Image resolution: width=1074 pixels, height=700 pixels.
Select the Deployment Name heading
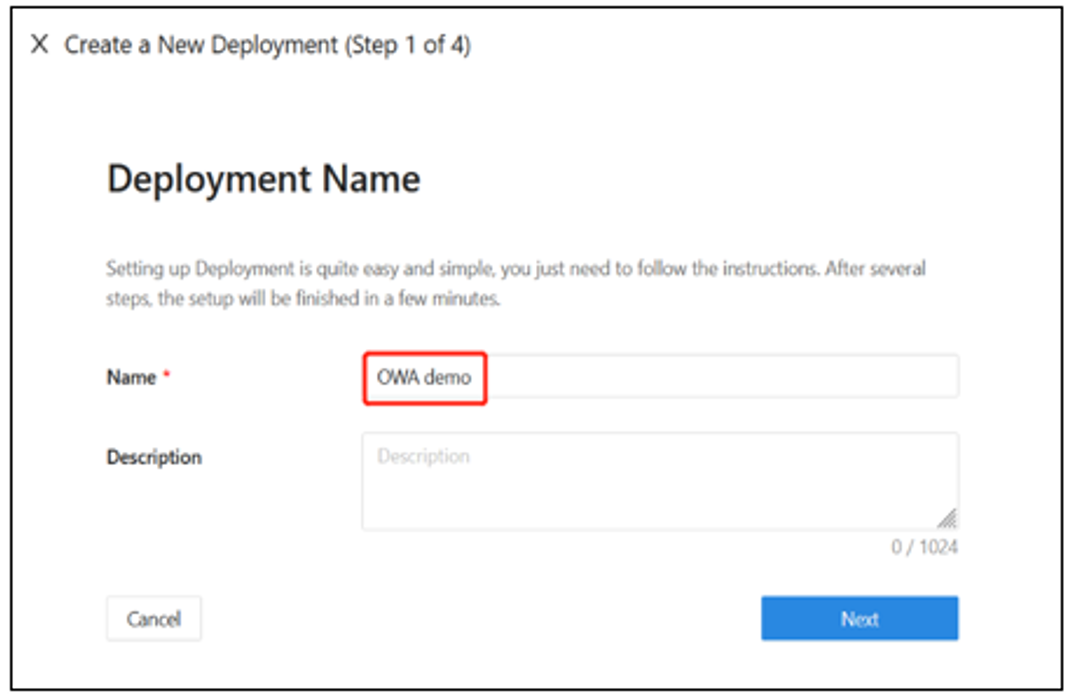[264, 179]
